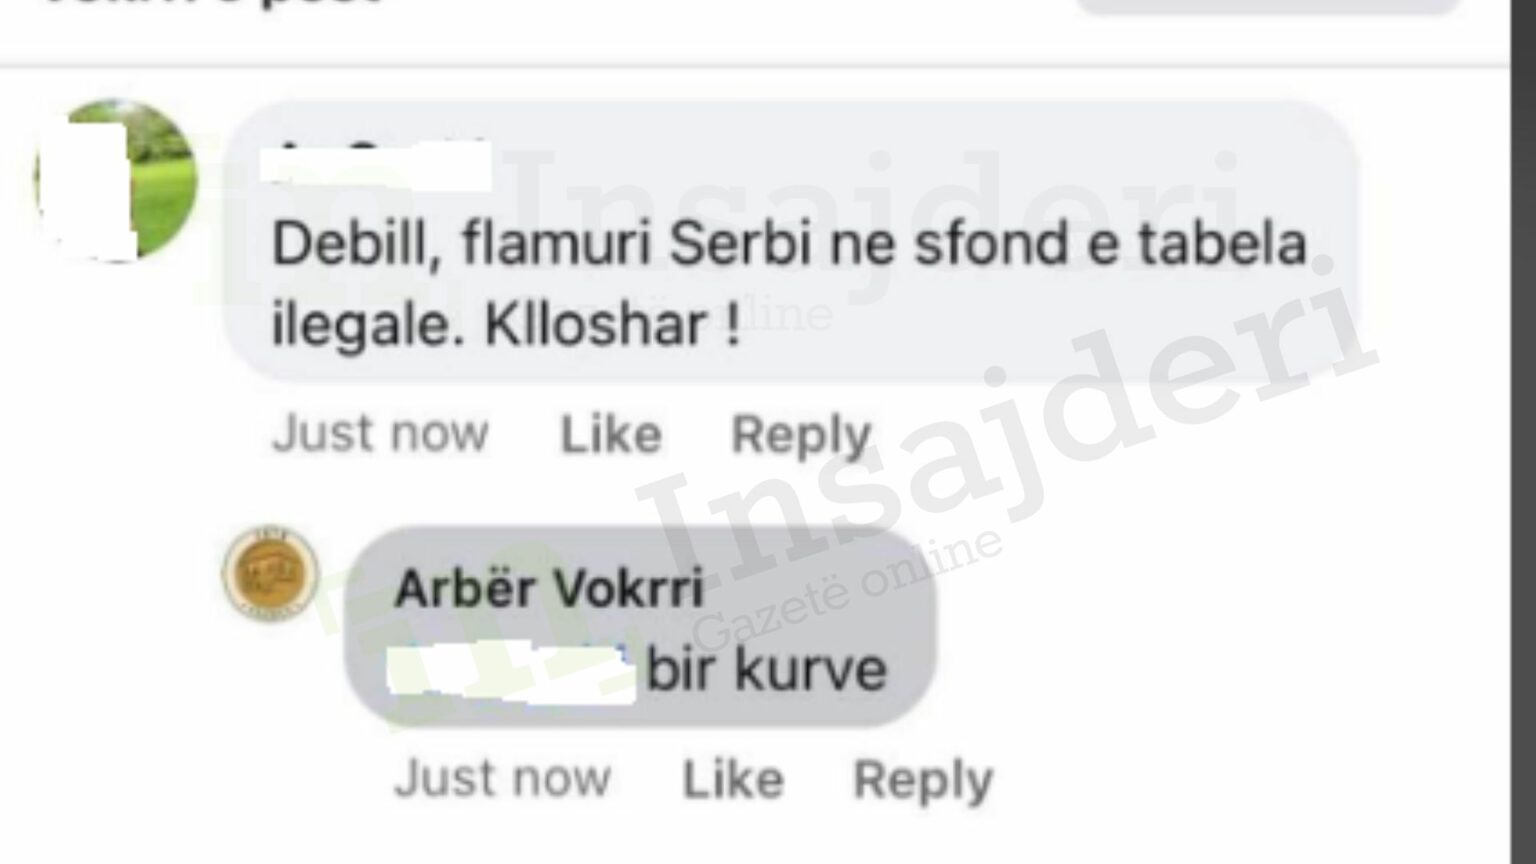Reply to Arbër Vokrri's comment
The image size is (1536, 864).
click(923, 781)
